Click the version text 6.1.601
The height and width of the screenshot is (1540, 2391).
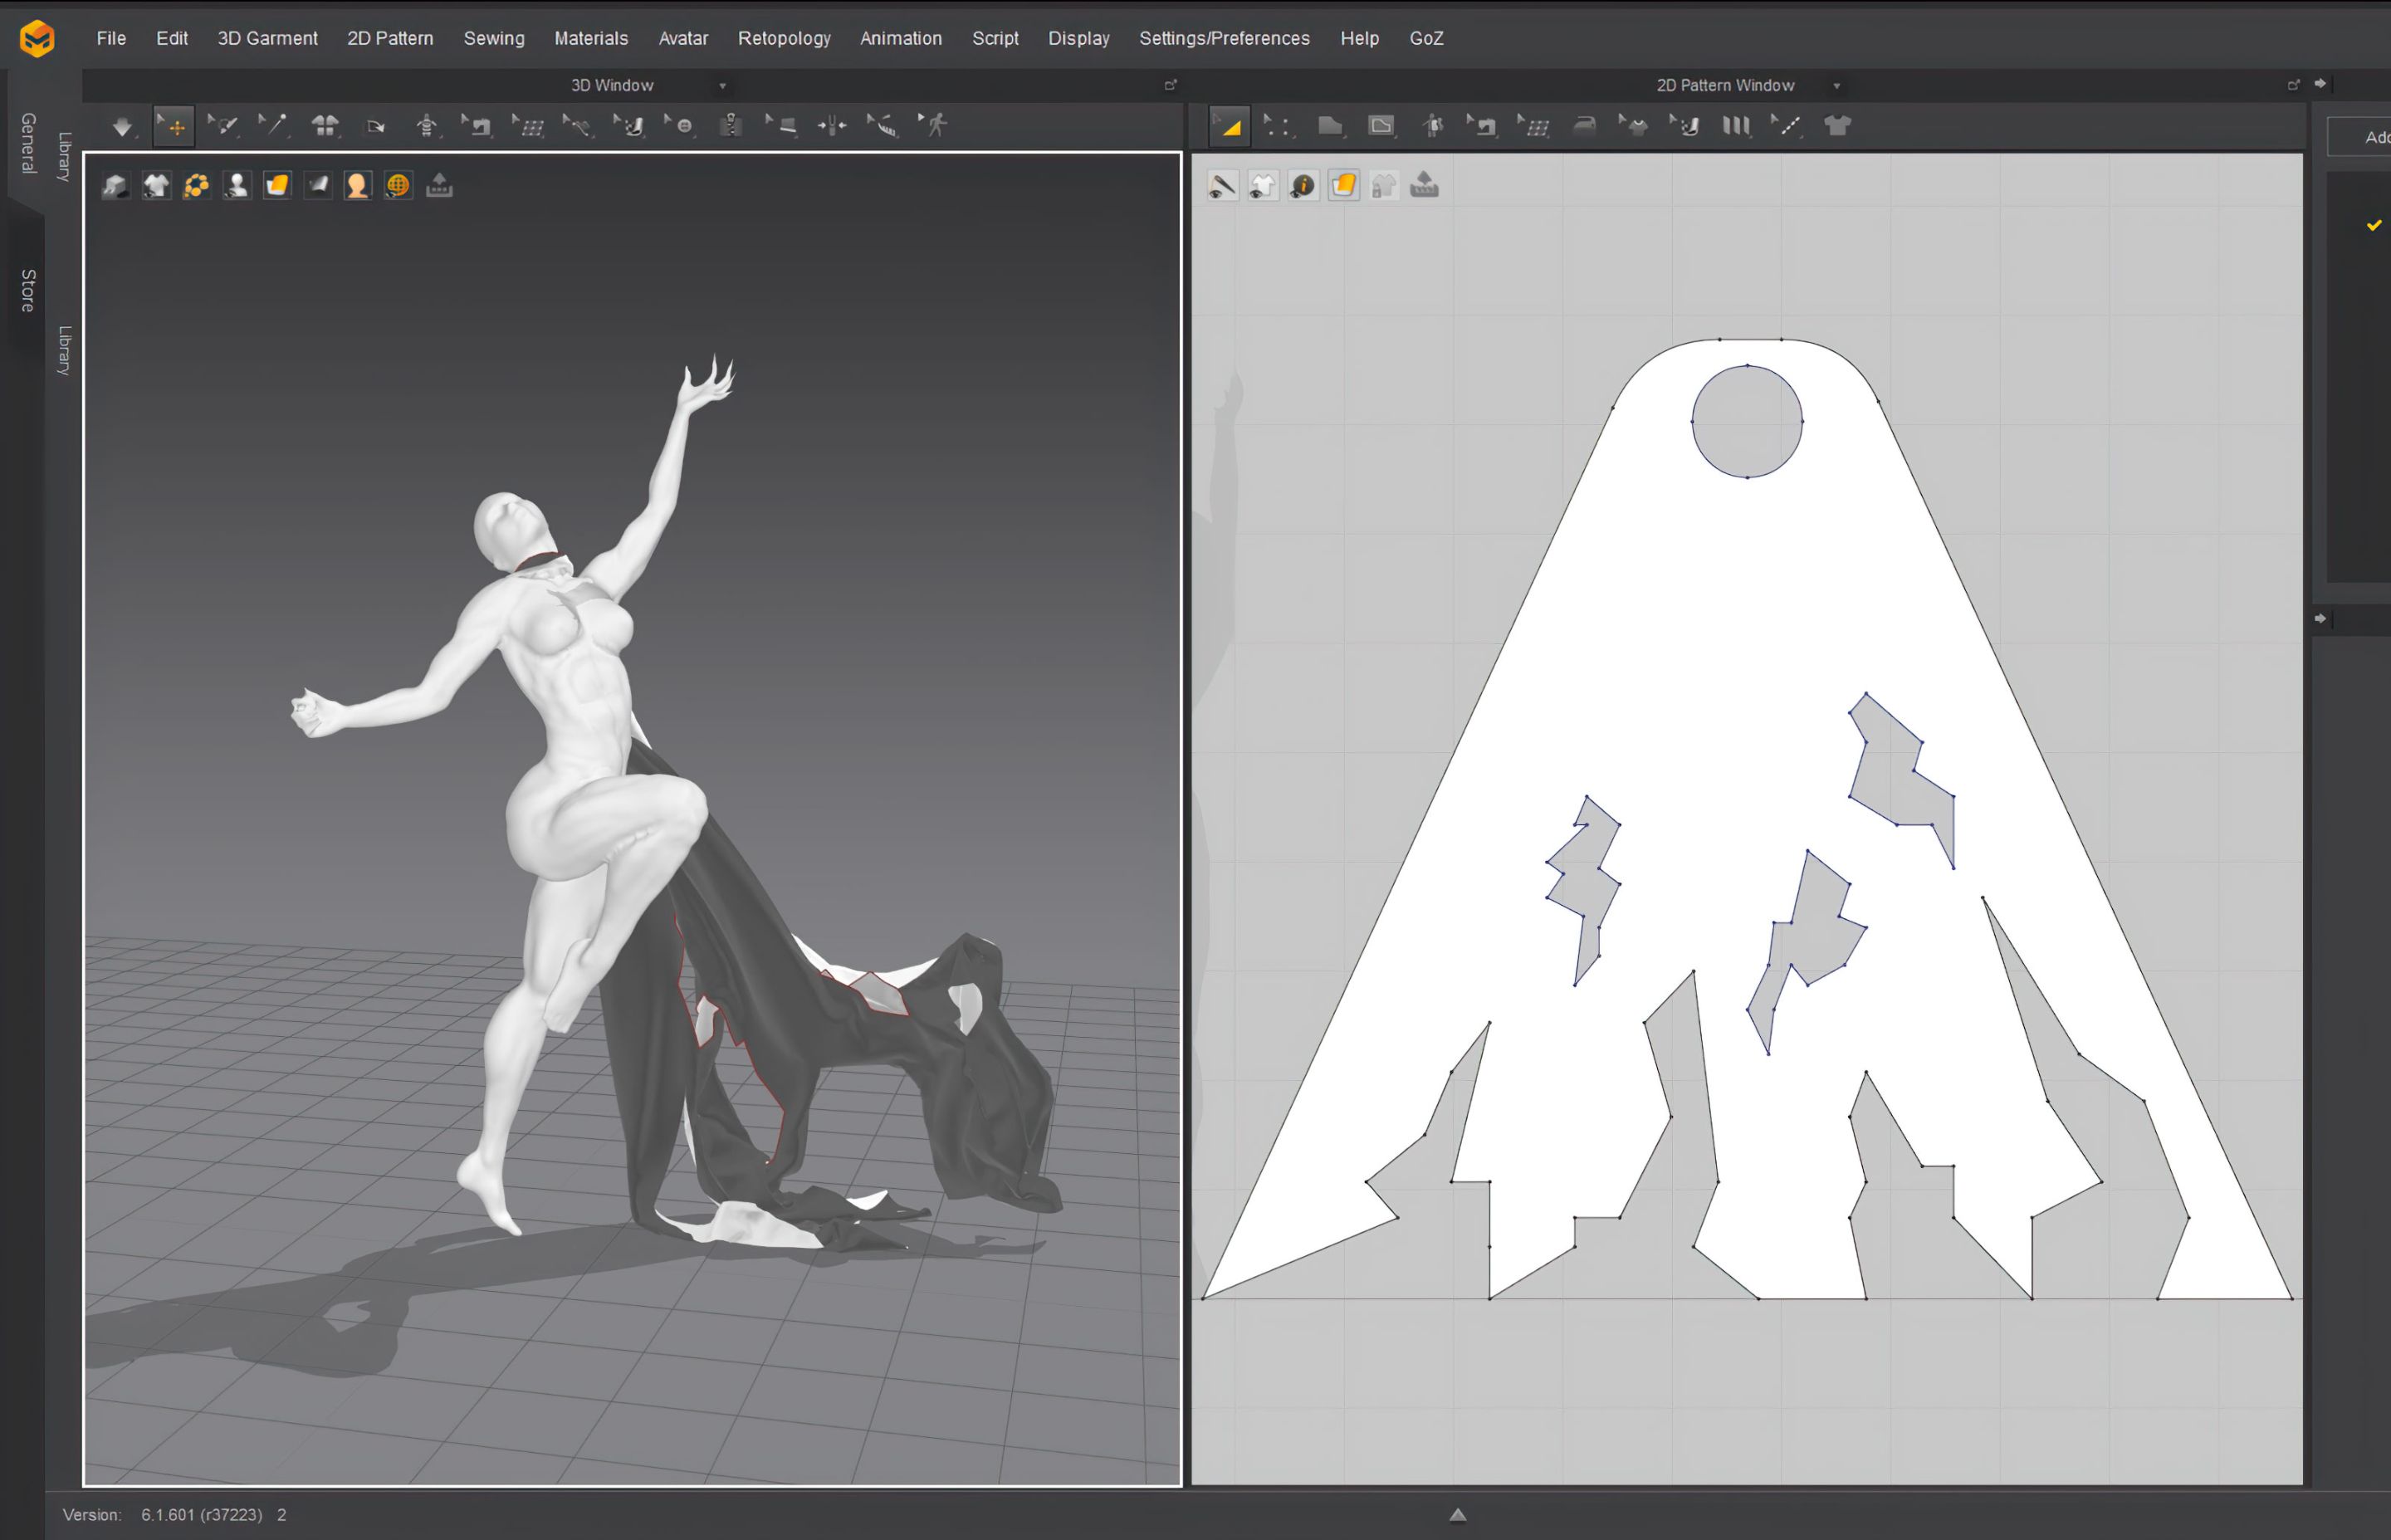pyautogui.click(x=201, y=1514)
